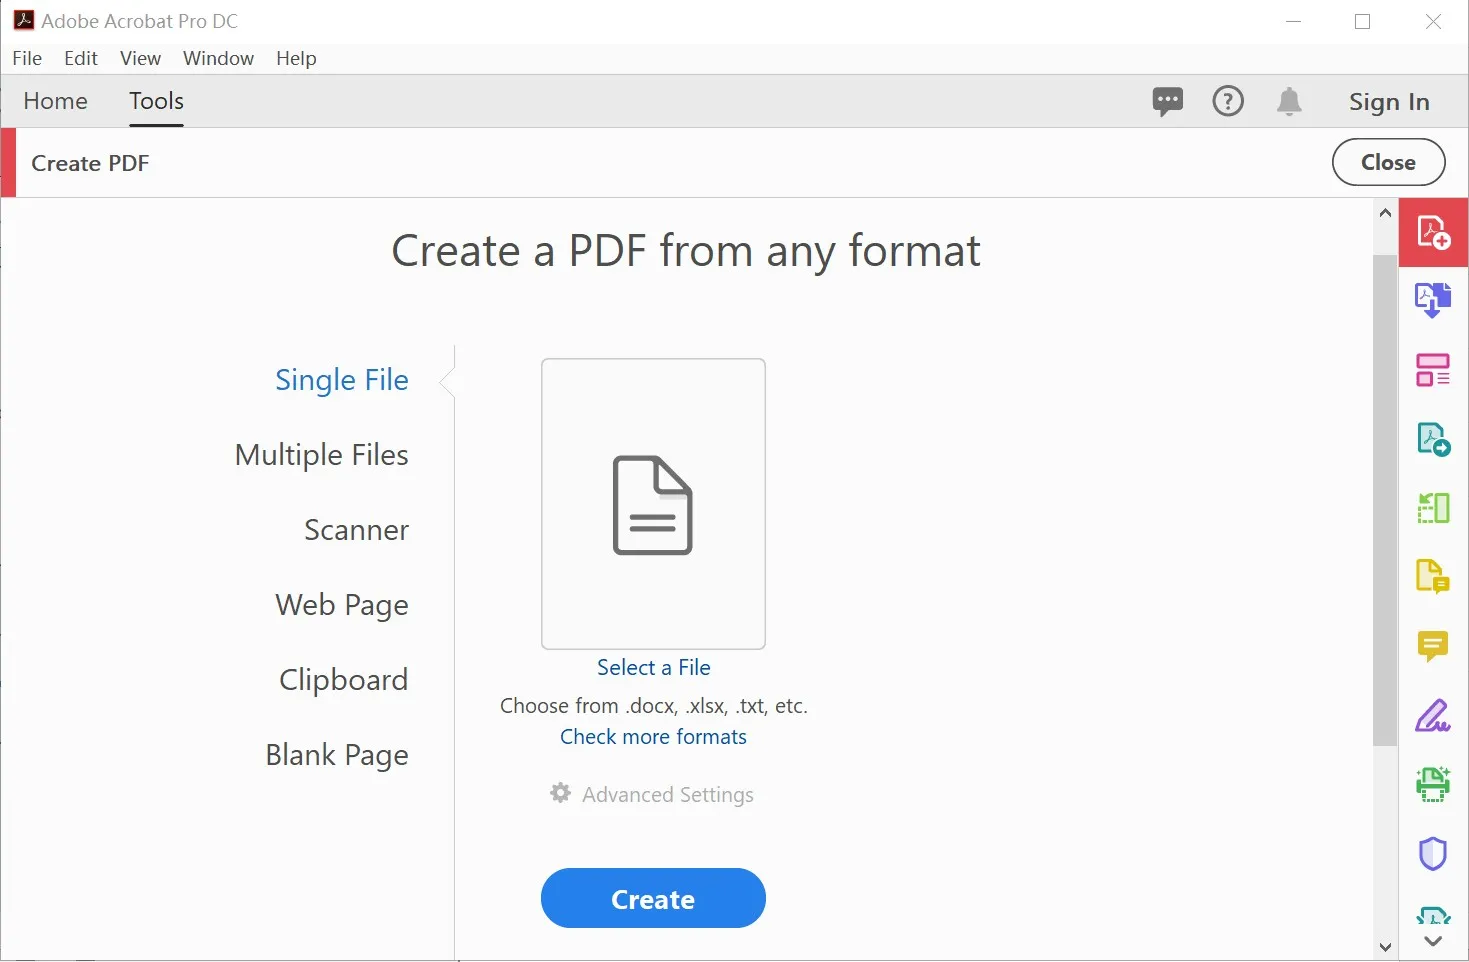Open the Create PDF tool in right sidebar

point(1433,232)
